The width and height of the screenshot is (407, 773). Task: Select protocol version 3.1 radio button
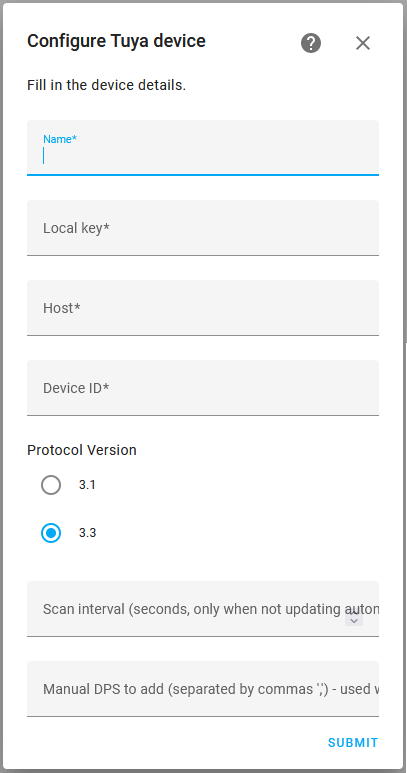pyautogui.click(x=51, y=485)
